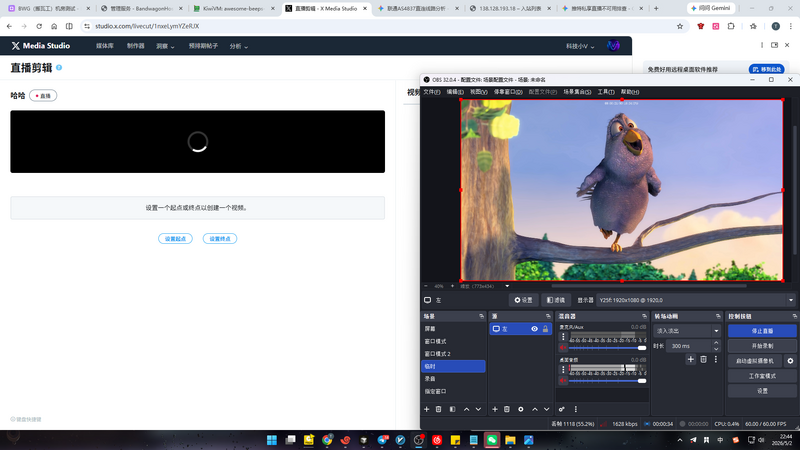The height and width of the screenshot is (450, 800).
Task: Open Windows Start button on taskbar
Action: pos(272,440)
